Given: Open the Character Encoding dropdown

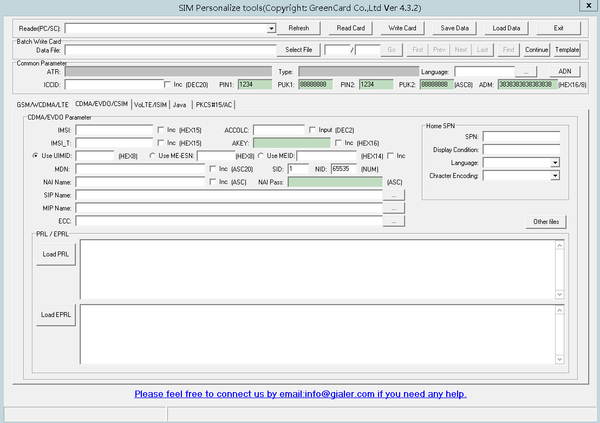Looking at the screenshot, I should pyautogui.click(x=555, y=175).
